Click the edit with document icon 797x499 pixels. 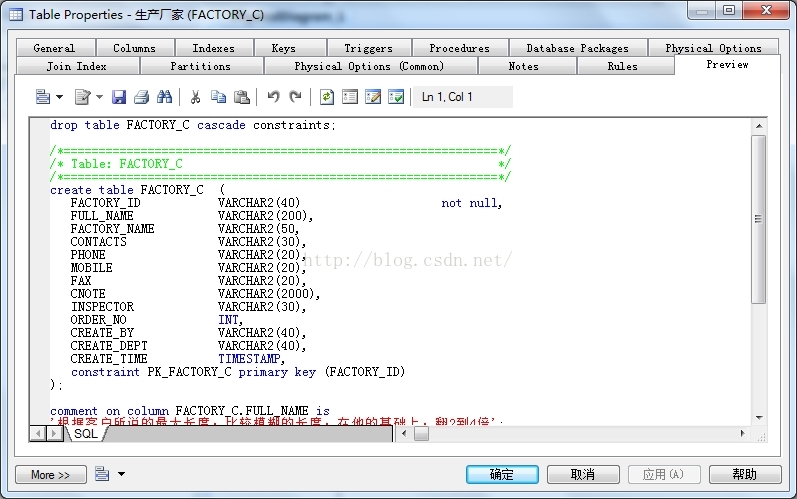click(82, 97)
